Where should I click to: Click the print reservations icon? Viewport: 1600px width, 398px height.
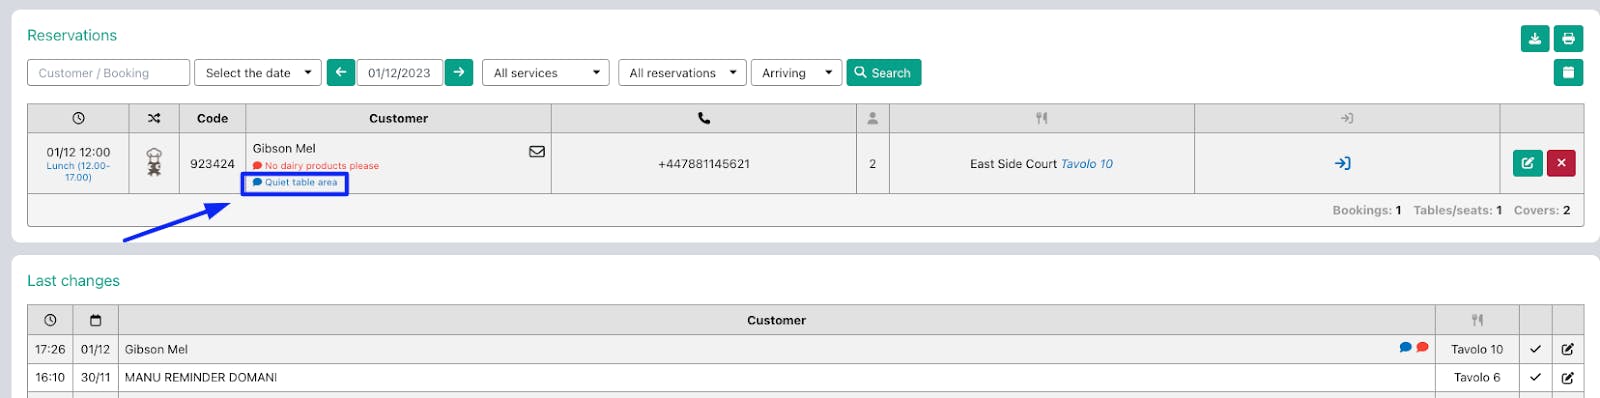coord(1568,39)
